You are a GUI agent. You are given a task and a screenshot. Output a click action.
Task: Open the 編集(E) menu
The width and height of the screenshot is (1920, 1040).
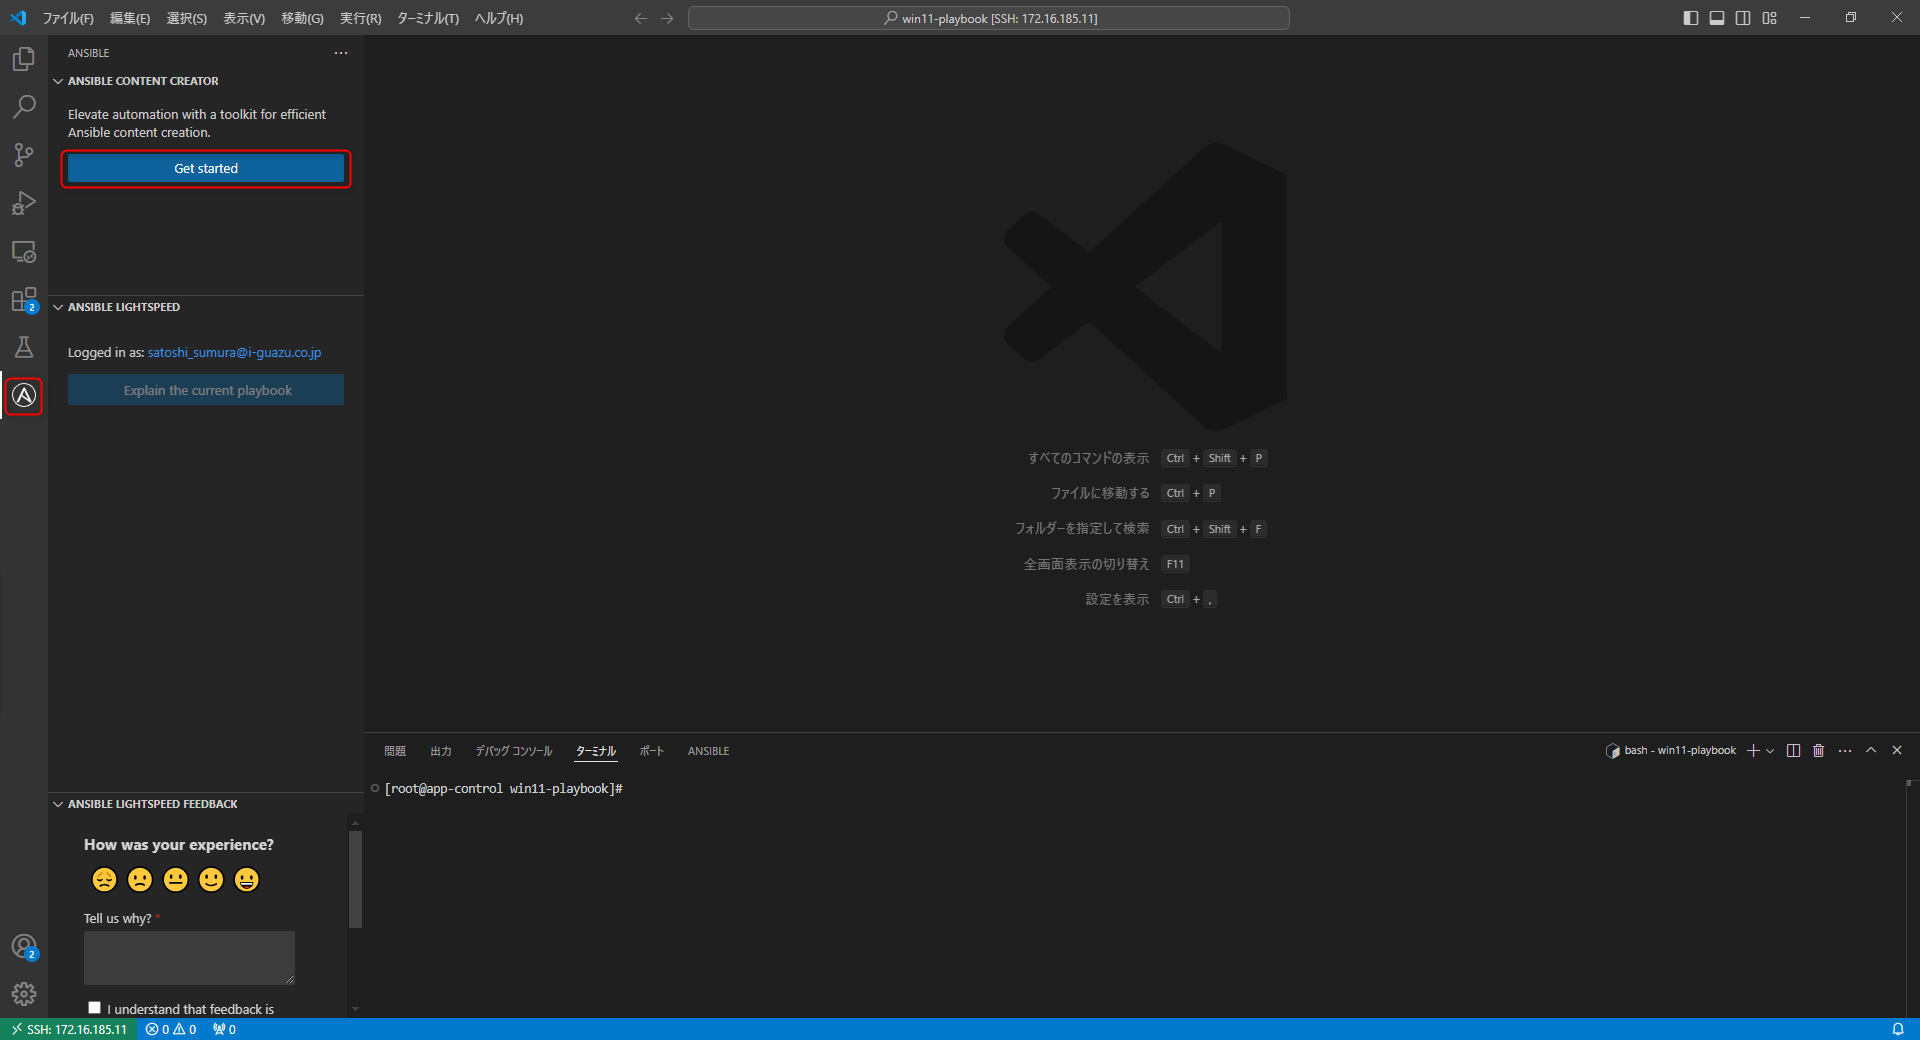click(x=130, y=18)
